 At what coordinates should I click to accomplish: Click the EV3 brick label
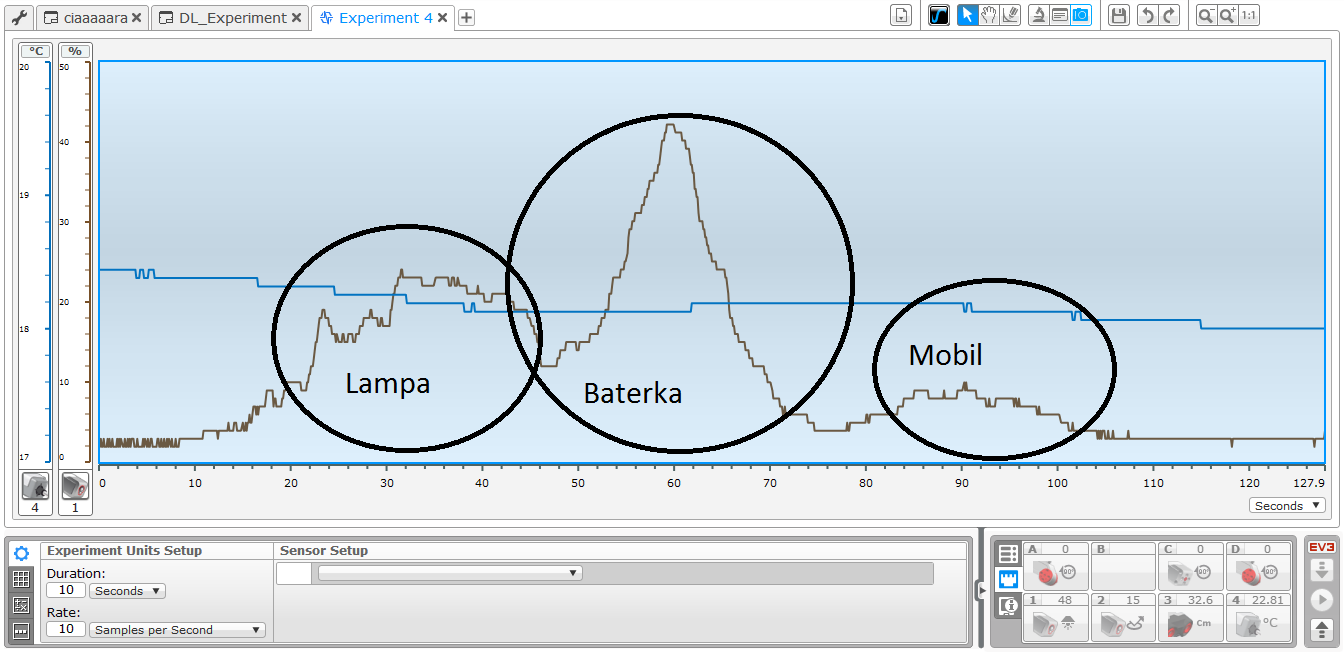coord(1322,547)
